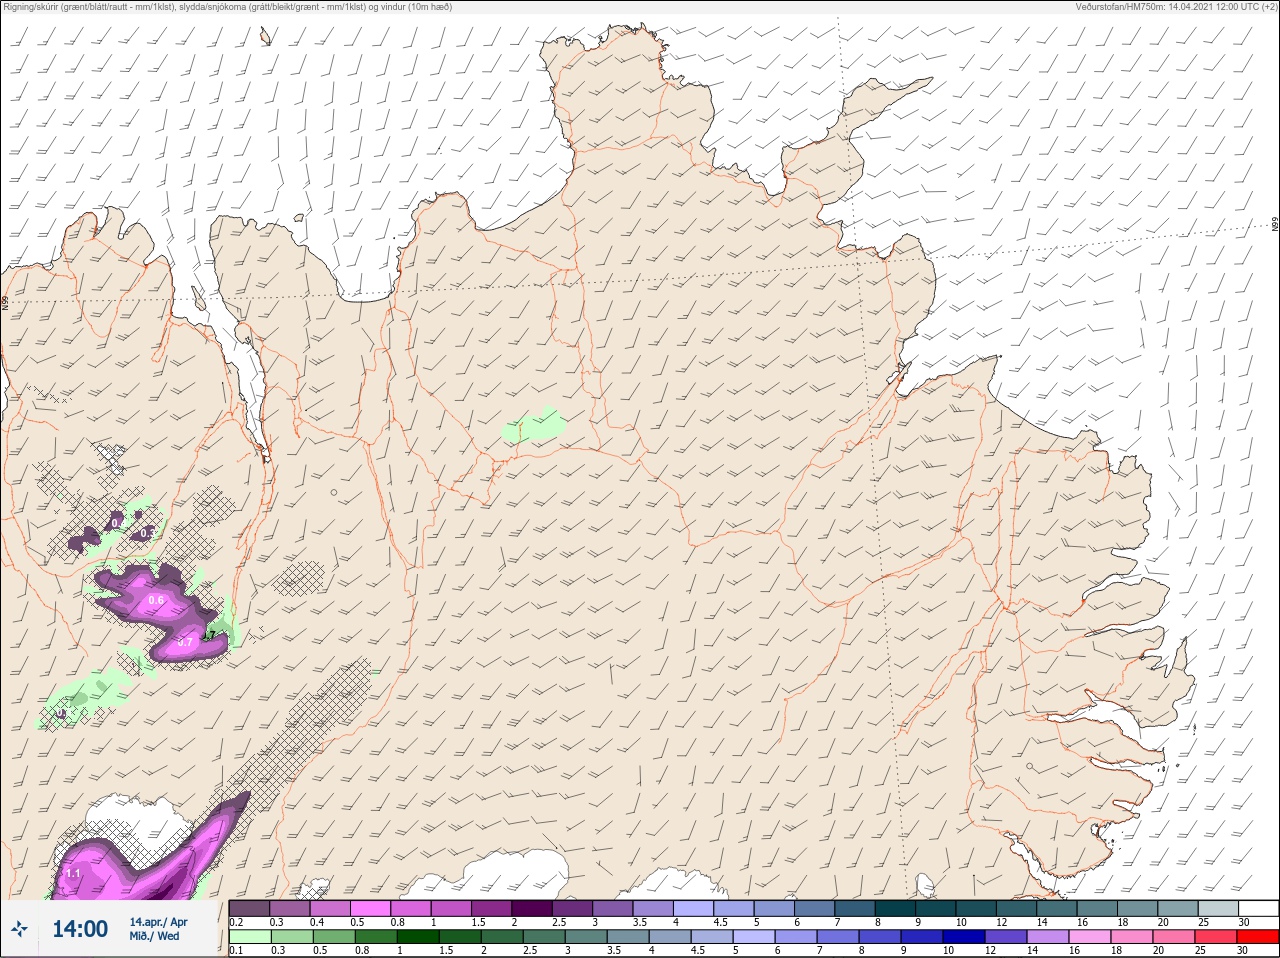Click the pale green 0.1 swatch in lower legend
Image resolution: width=1280 pixels, height=958 pixels.
coord(249,938)
